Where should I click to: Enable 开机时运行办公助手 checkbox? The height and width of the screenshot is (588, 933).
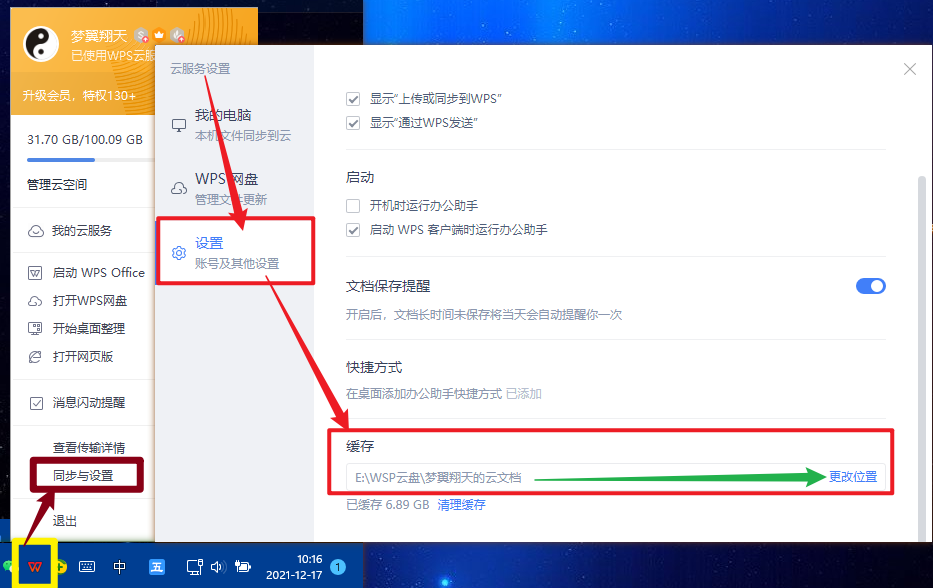click(x=353, y=206)
